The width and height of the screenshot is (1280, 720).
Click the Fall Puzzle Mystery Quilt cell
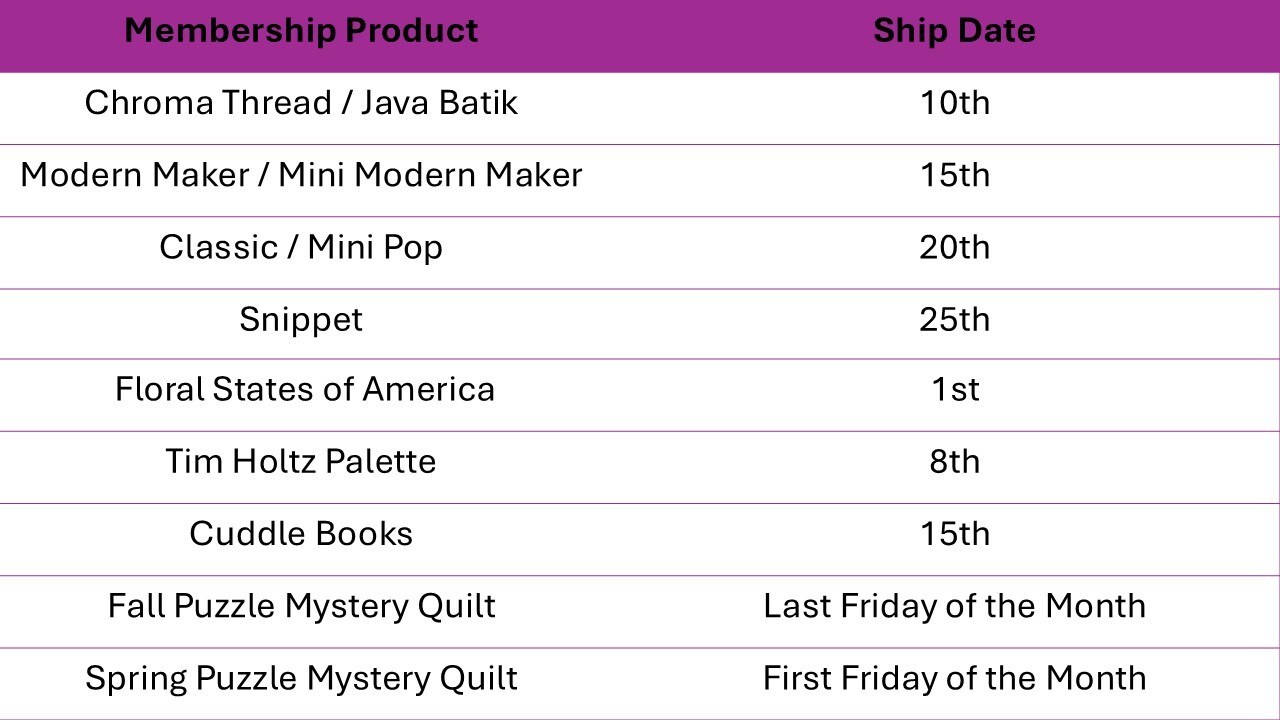[x=301, y=605]
